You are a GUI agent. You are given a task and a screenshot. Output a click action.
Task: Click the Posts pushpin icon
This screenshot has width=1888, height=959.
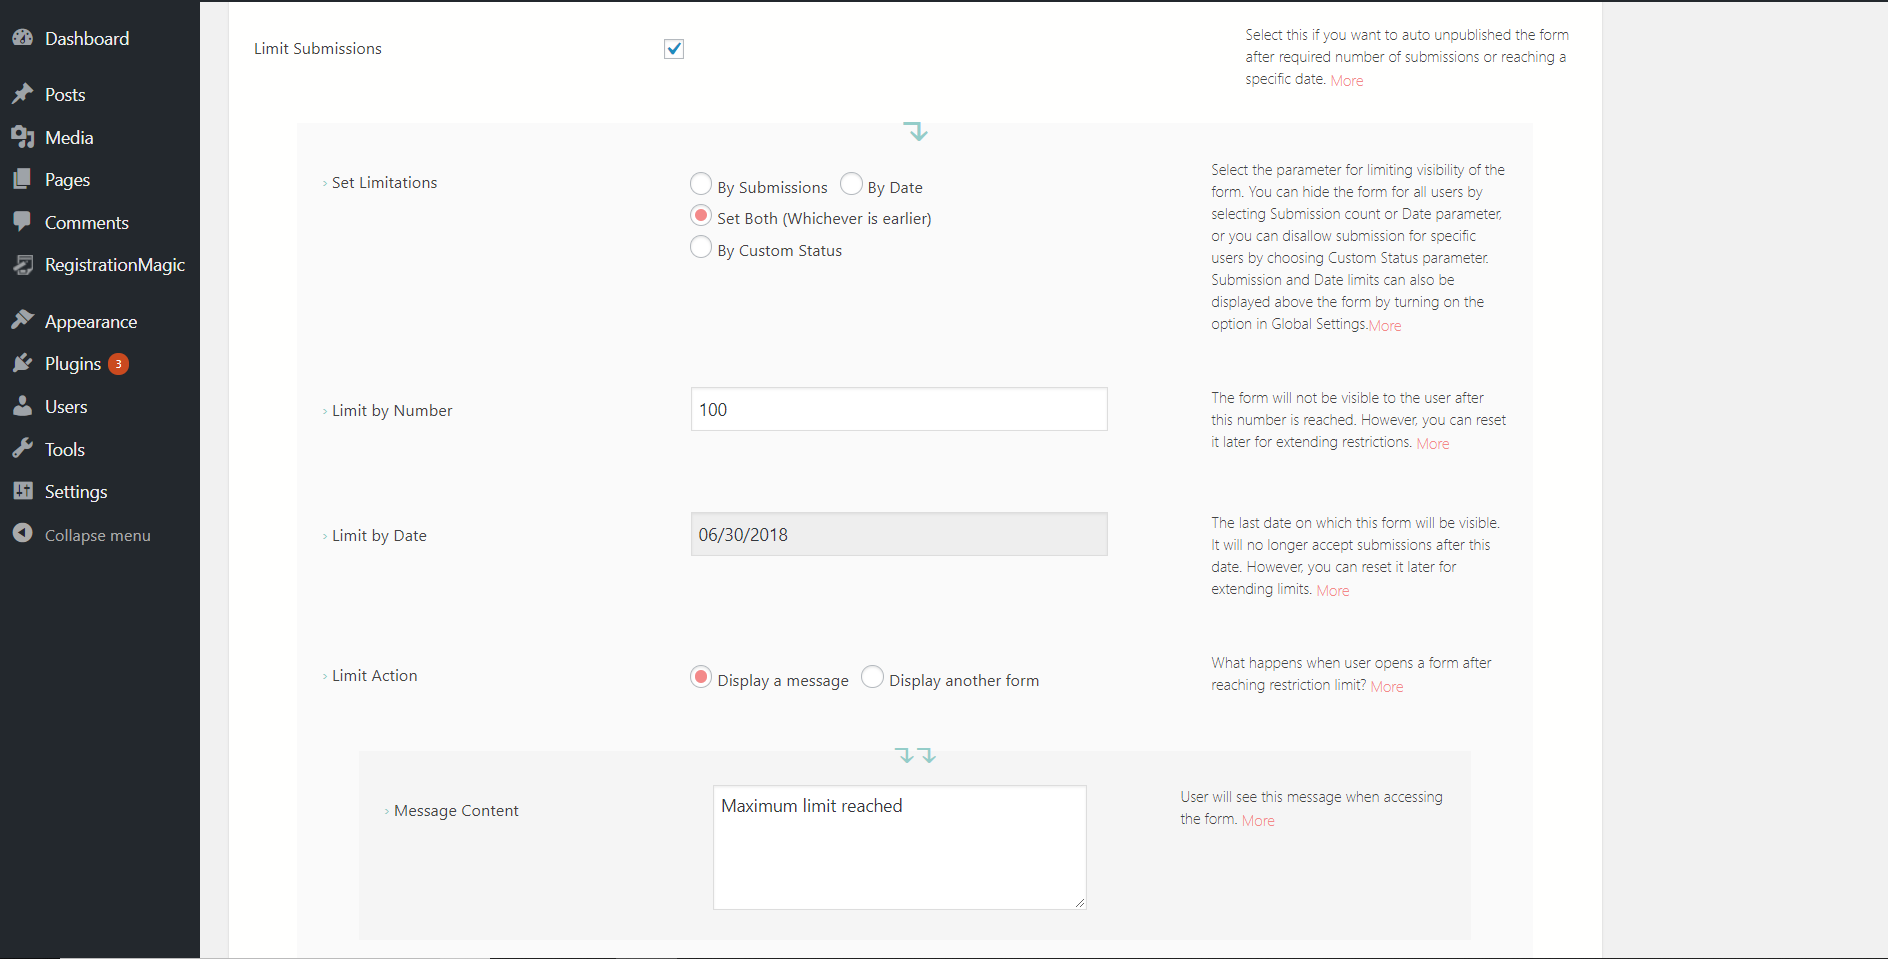click(23, 94)
